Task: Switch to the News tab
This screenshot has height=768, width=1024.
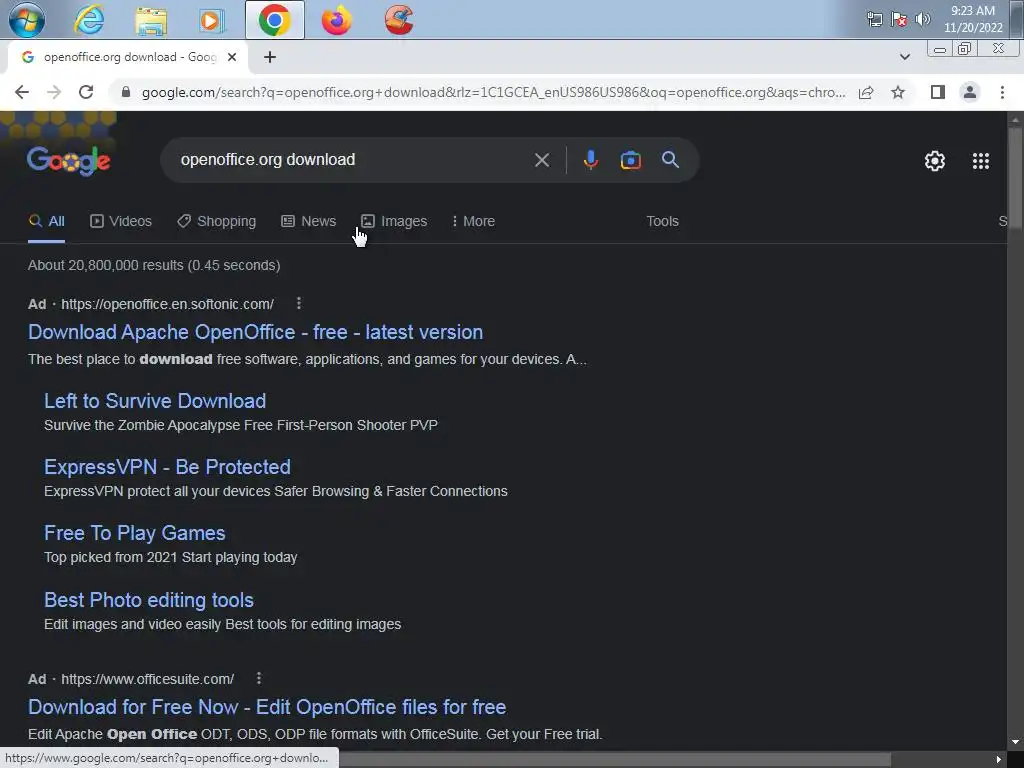Action: (x=308, y=221)
